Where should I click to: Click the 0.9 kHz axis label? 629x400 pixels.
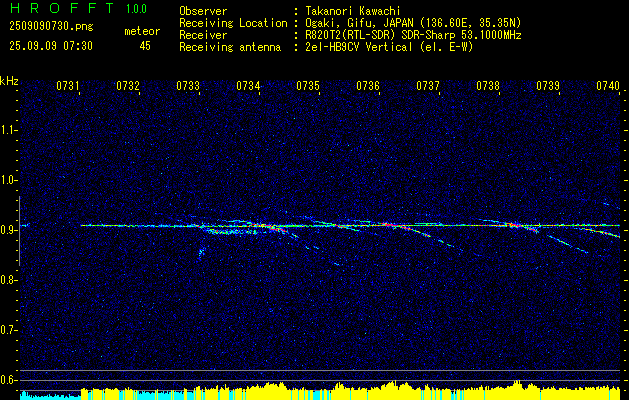(8, 230)
